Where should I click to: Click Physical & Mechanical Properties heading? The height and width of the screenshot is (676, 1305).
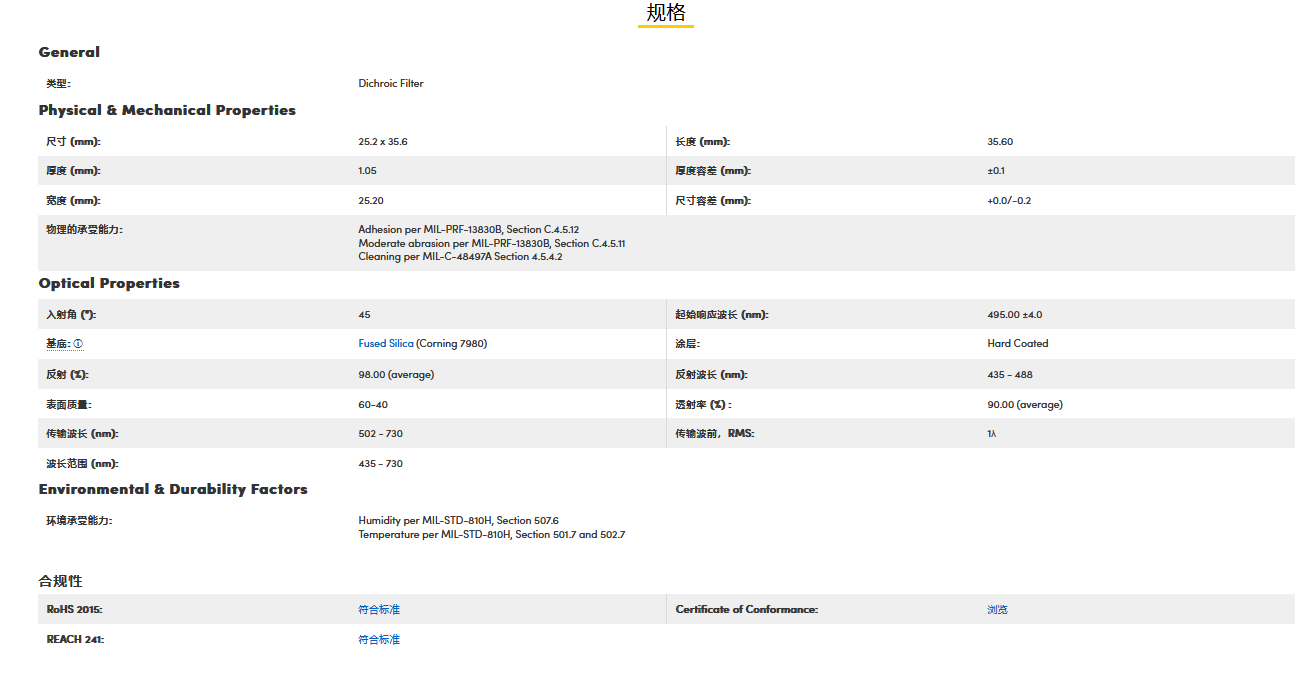click(x=167, y=110)
